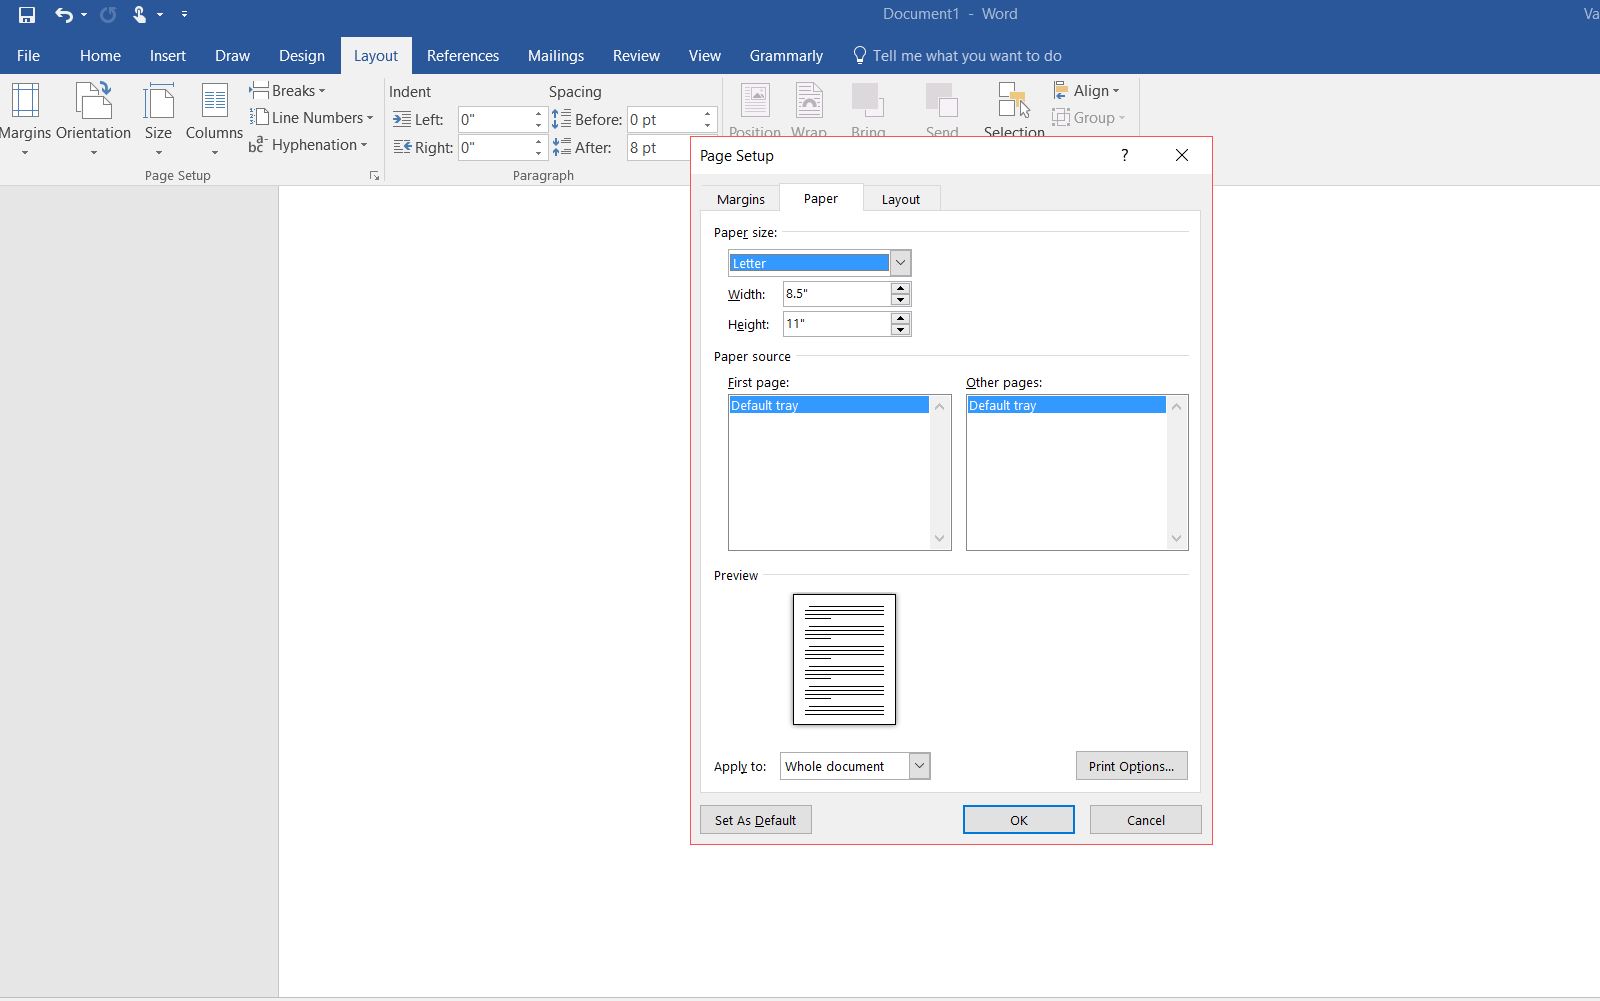Viewport: 1600px width, 1001px height.
Task: Click the Group objects button
Action: pos(1089,118)
